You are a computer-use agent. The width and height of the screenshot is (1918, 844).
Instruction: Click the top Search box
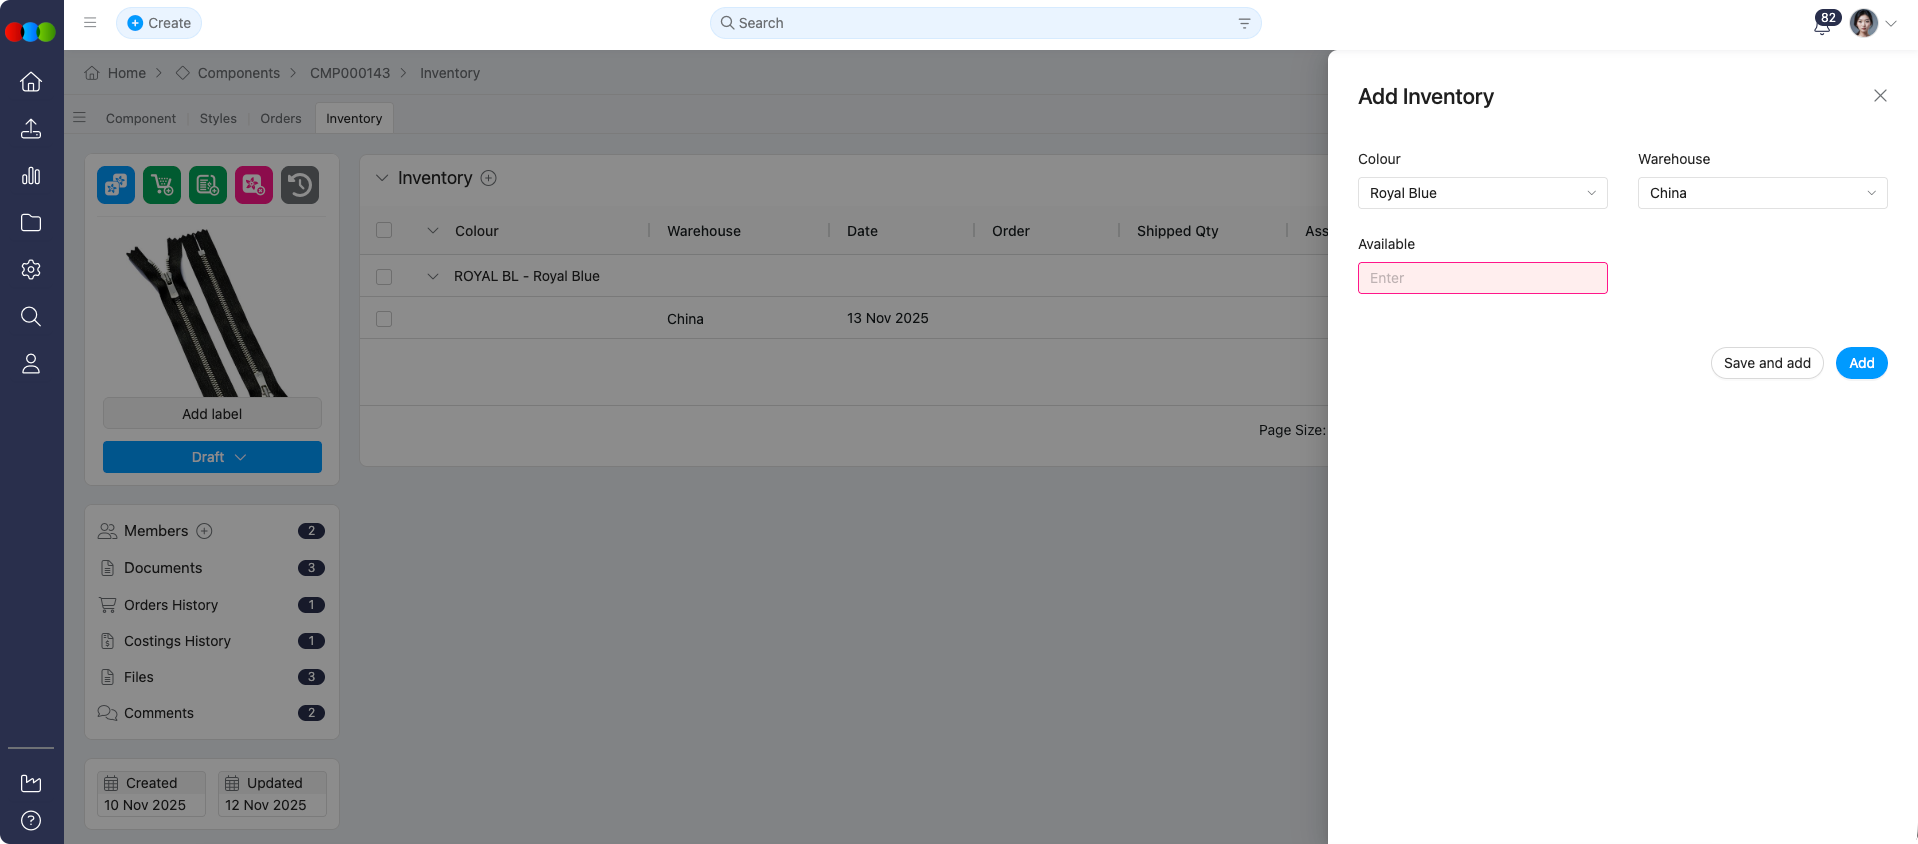tap(985, 23)
